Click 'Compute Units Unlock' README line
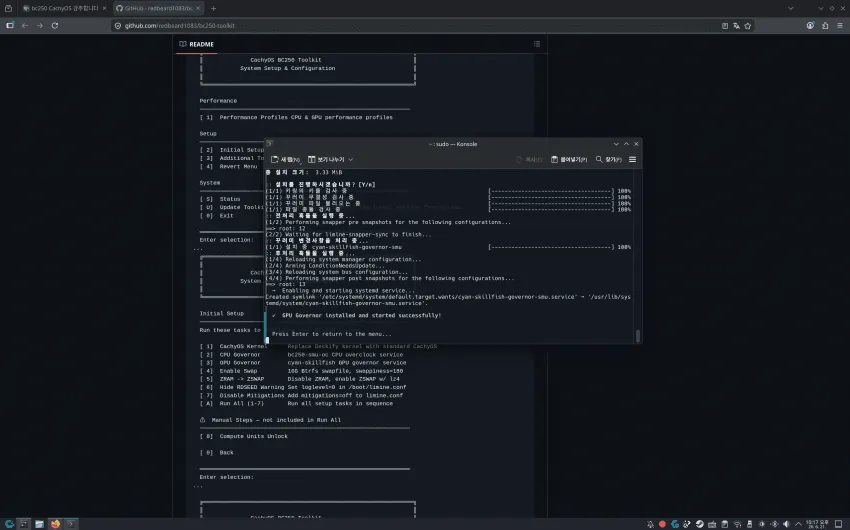The image size is (850, 530). (x=243, y=436)
